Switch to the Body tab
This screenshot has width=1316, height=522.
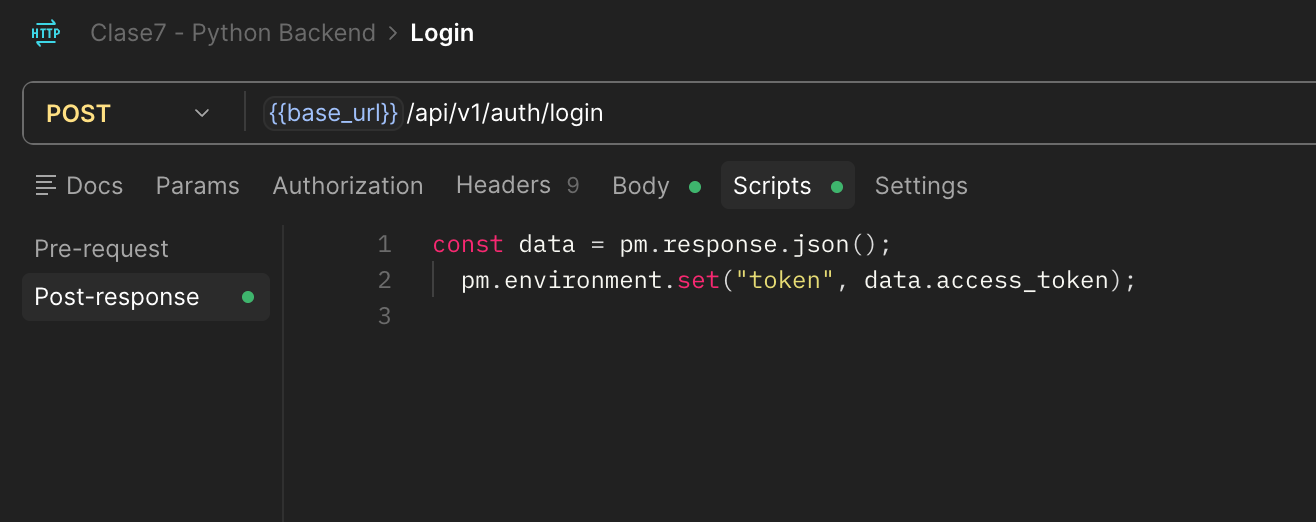tap(656, 186)
